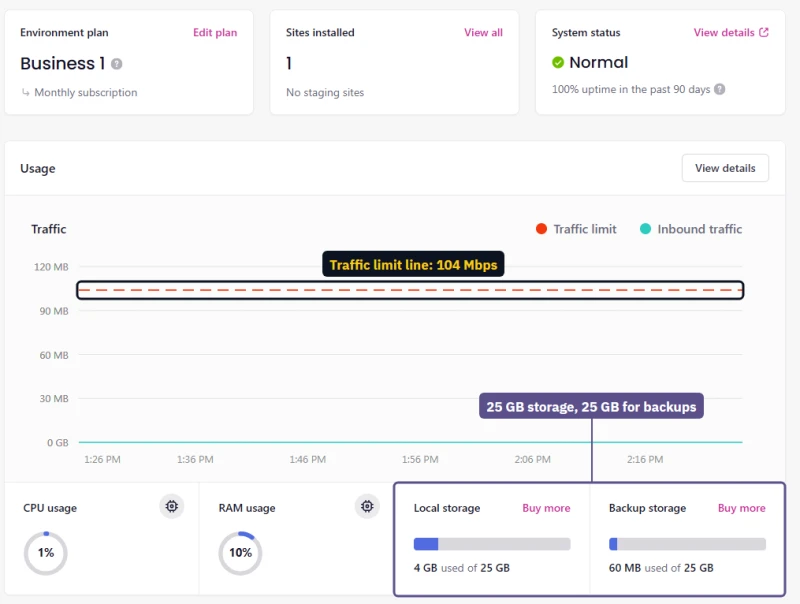Click the Usage View details button
The height and width of the screenshot is (604, 800).
725,168
